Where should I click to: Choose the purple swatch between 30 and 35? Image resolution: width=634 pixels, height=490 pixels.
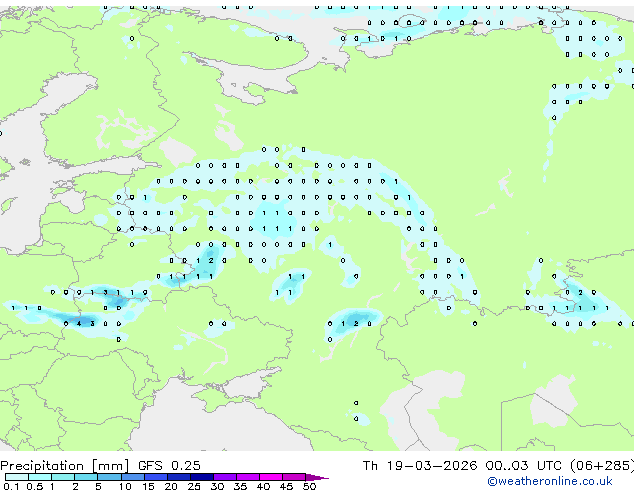[225, 477]
